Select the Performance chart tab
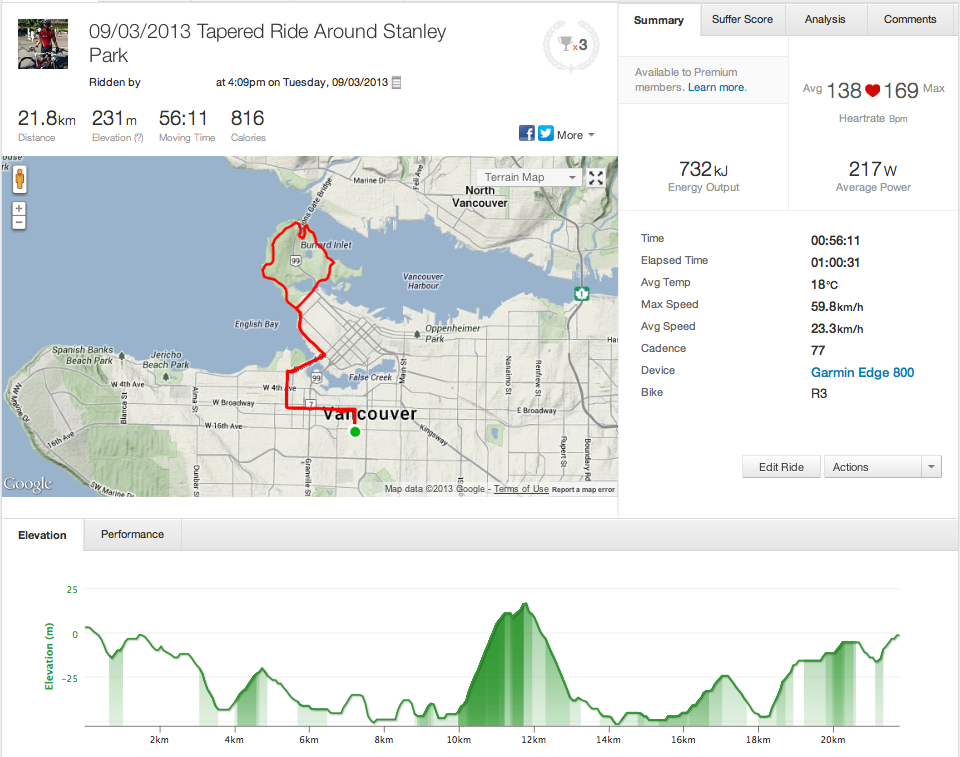The image size is (960, 757). (x=132, y=534)
